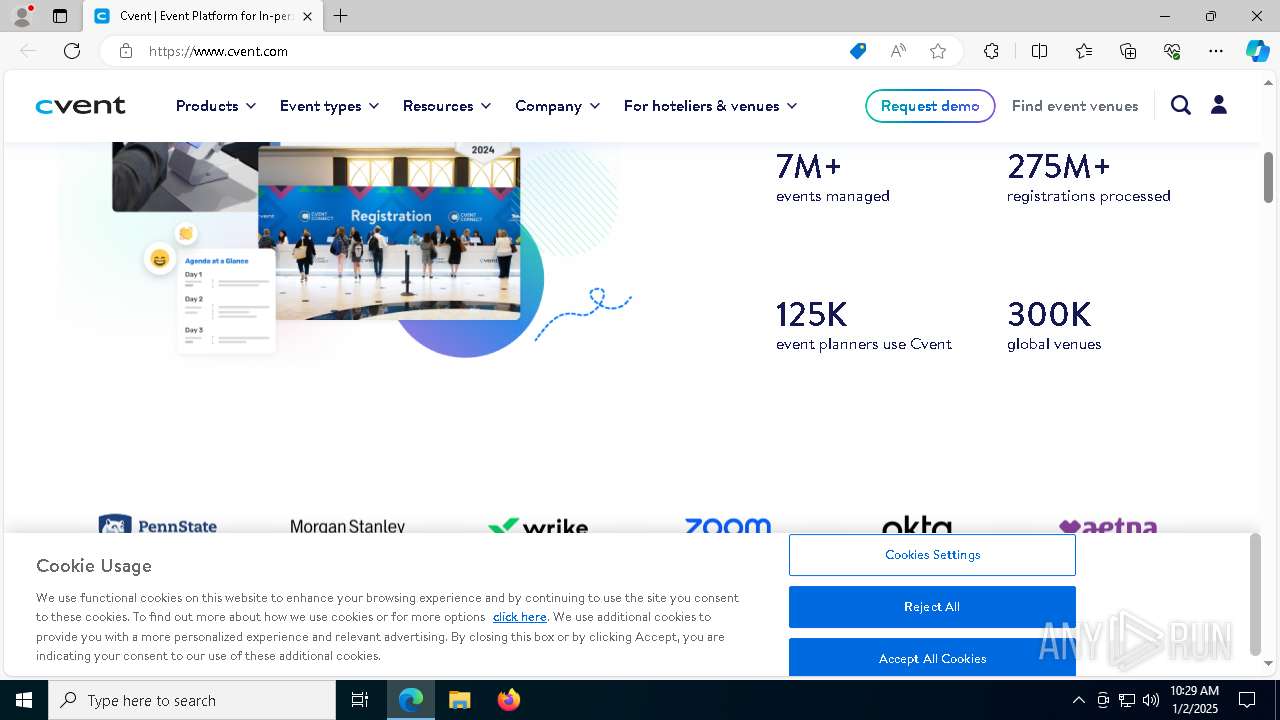This screenshot has height=720, width=1280.
Task: Open Settings and more ellipsis menu
Action: point(1216,51)
